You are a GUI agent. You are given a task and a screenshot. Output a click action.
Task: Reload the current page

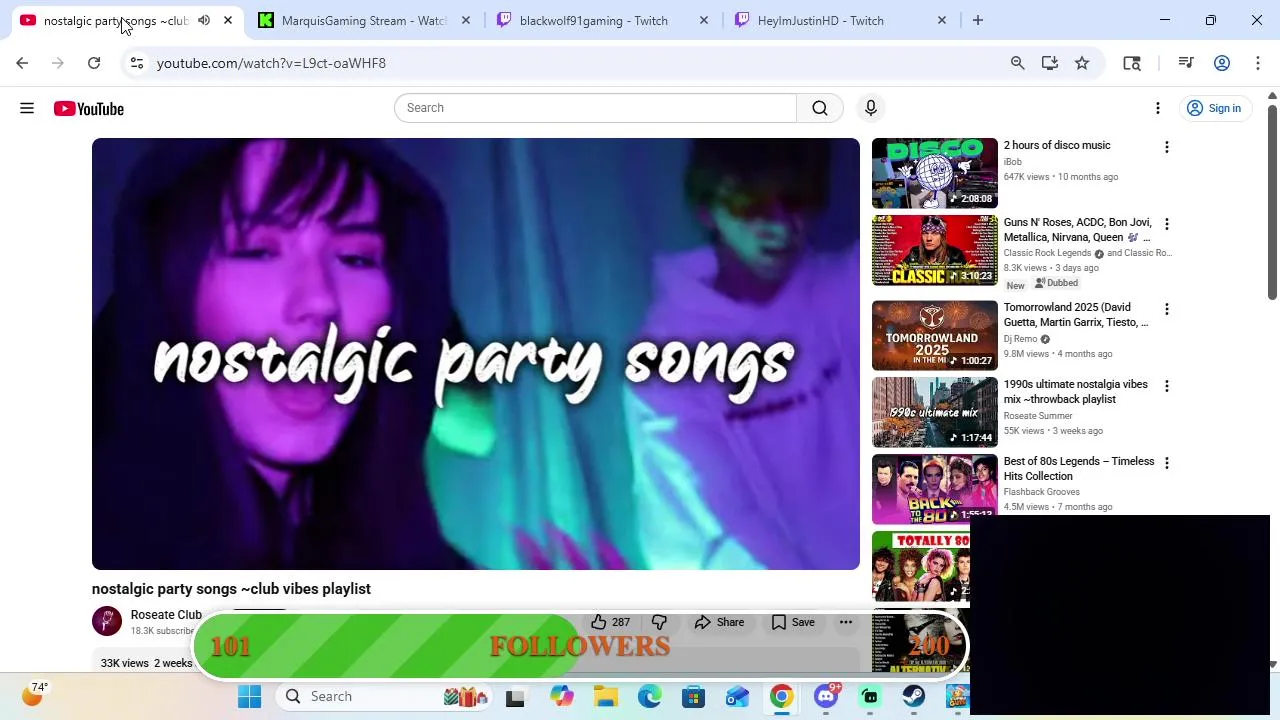[x=94, y=63]
